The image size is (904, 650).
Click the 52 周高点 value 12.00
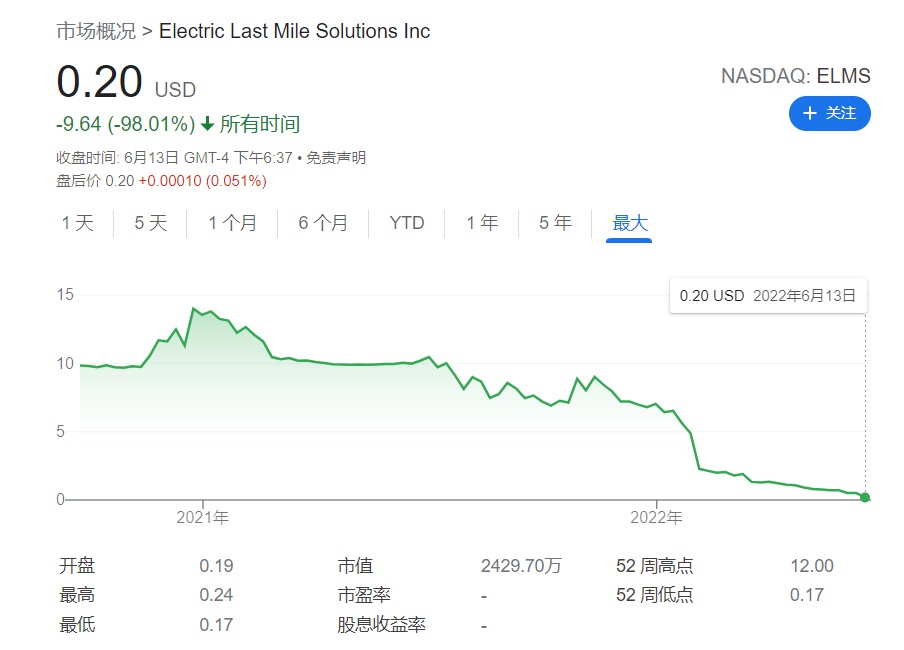pyautogui.click(x=811, y=566)
